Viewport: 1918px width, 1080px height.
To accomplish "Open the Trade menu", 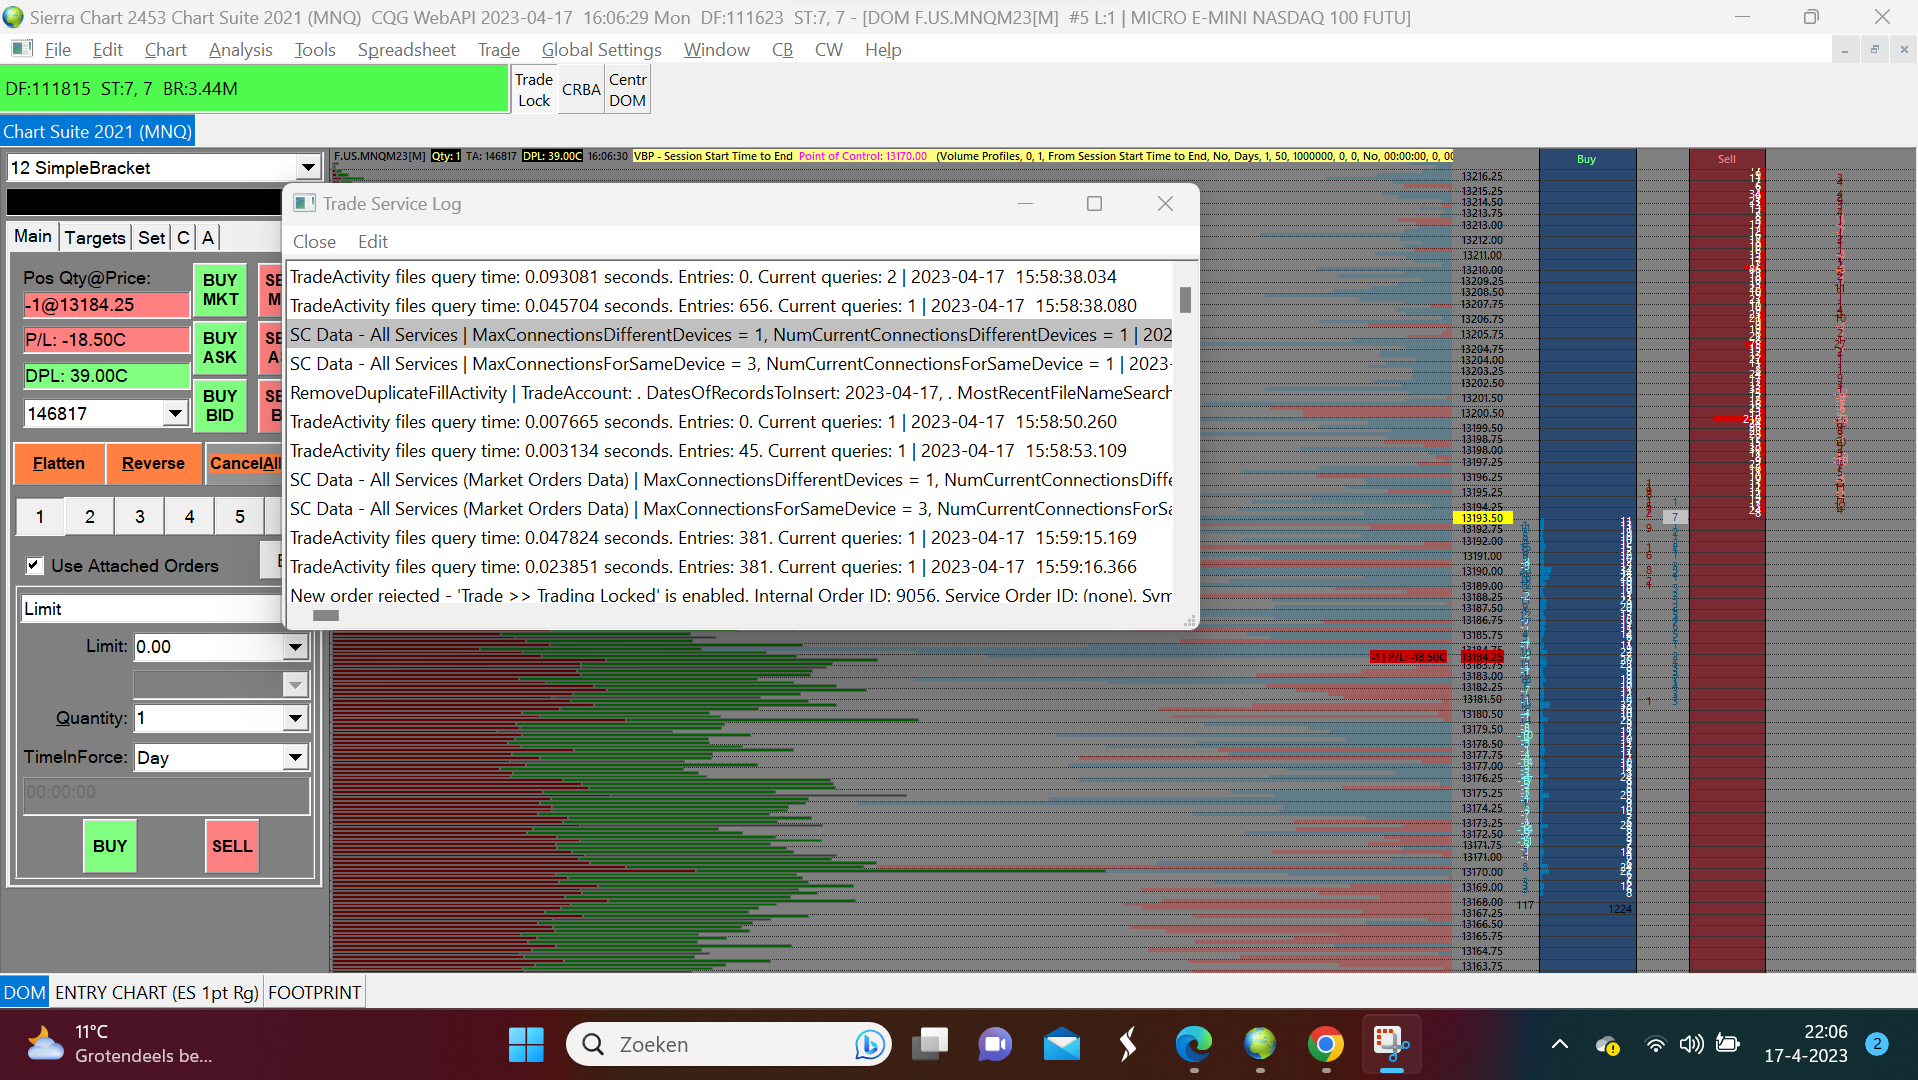I will click(x=498, y=50).
